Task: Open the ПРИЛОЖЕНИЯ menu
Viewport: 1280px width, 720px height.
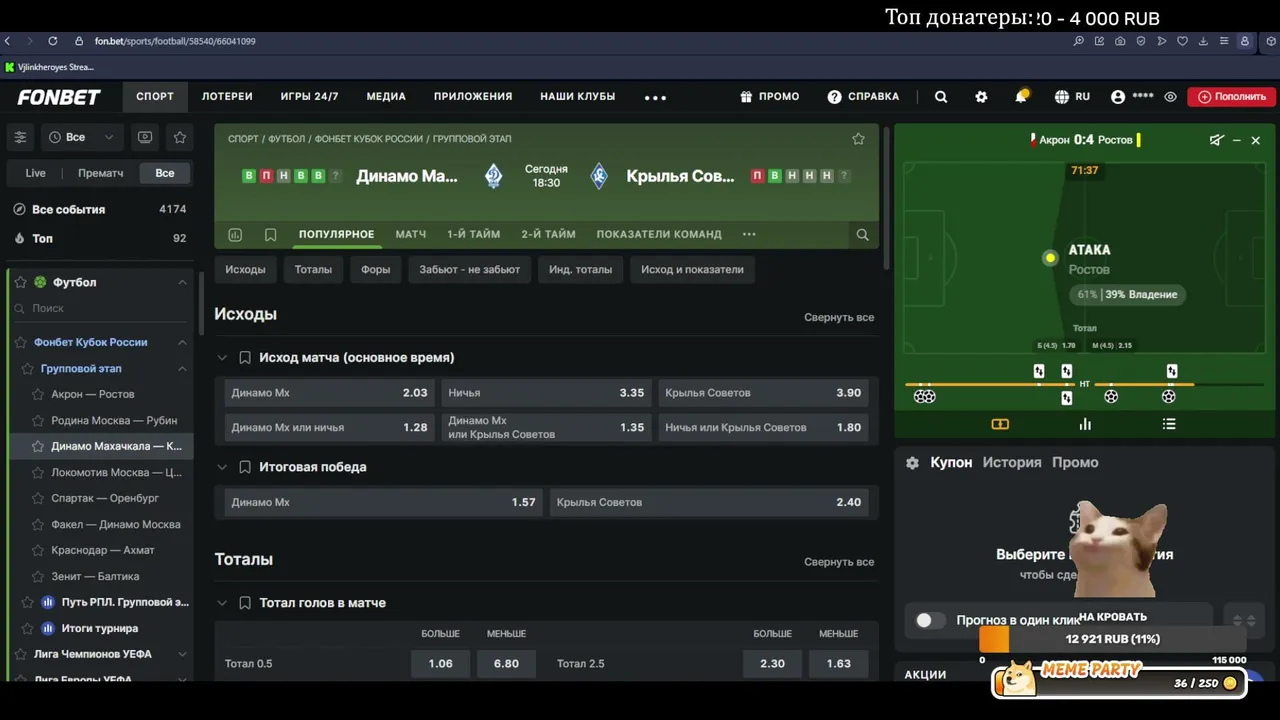Action: coord(473,97)
